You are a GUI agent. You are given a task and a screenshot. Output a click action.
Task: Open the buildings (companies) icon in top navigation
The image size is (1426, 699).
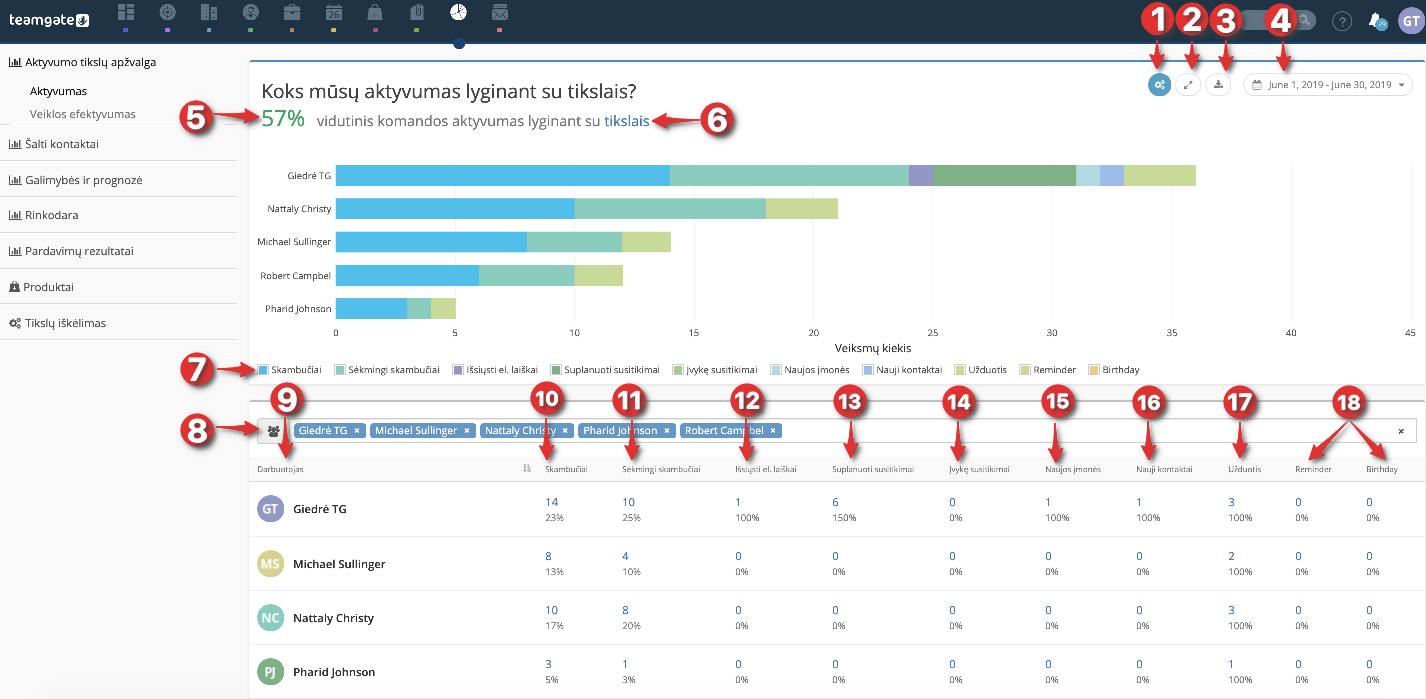pyautogui.click(x=209, y=13)
